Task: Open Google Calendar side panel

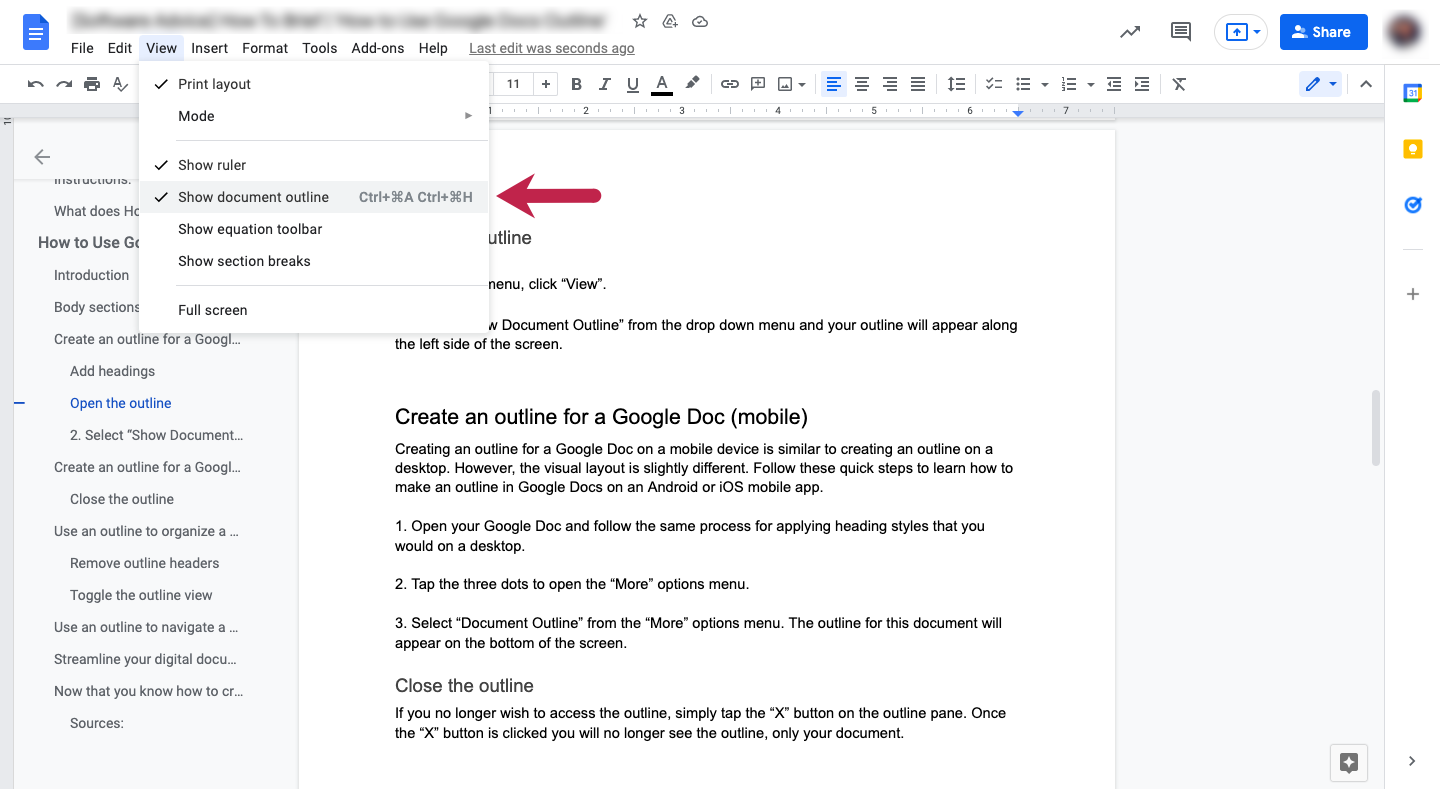Action: coord(1412,92)
